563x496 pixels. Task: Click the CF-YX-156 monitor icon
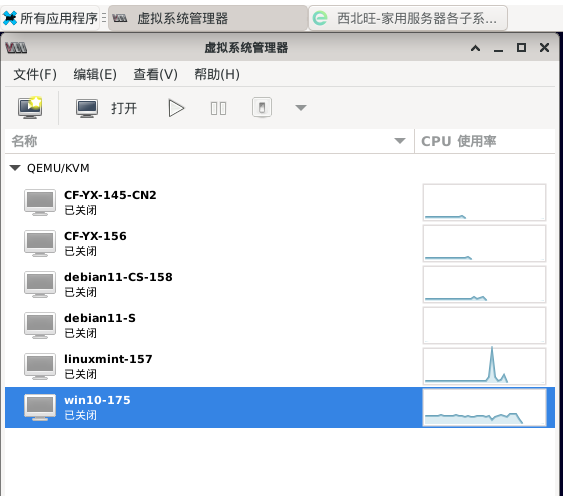click(40, 243)
